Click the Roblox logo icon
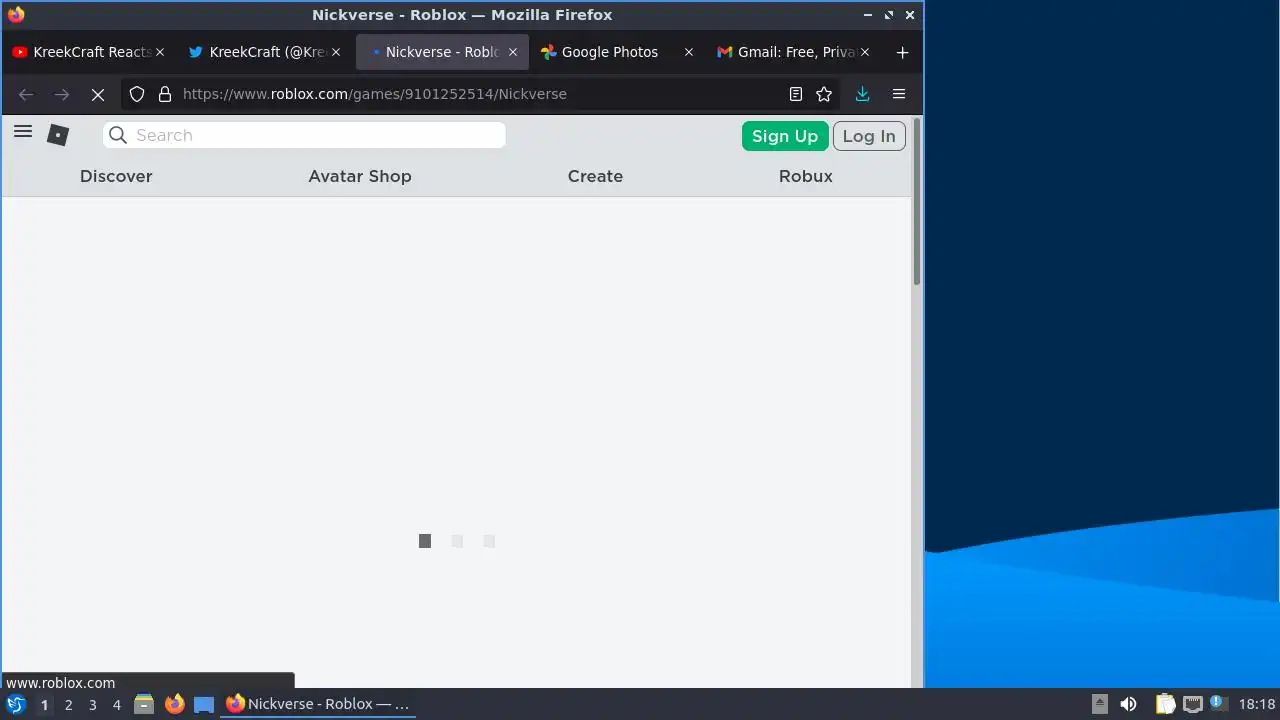The image size is (1280, 720). [x=58, y=135]
